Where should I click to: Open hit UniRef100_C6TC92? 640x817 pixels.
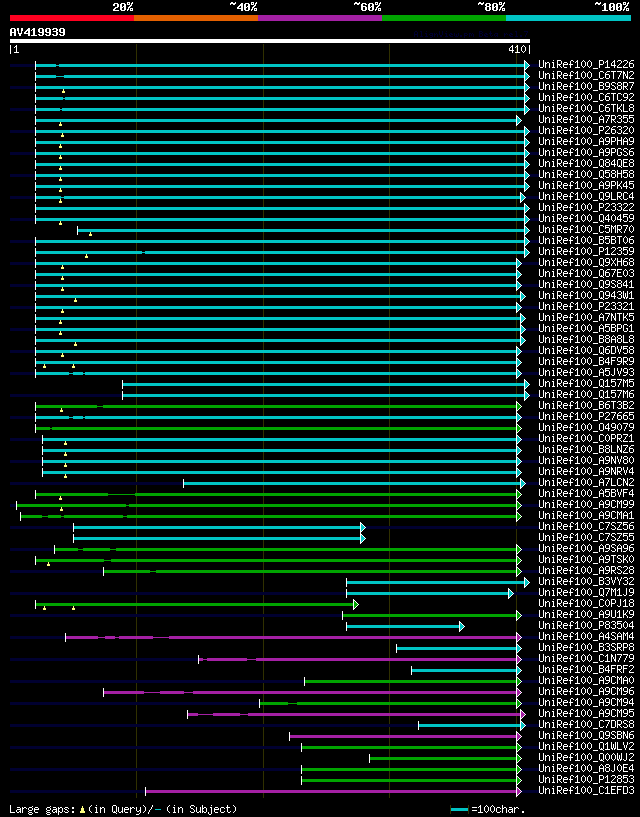point(586,97)
